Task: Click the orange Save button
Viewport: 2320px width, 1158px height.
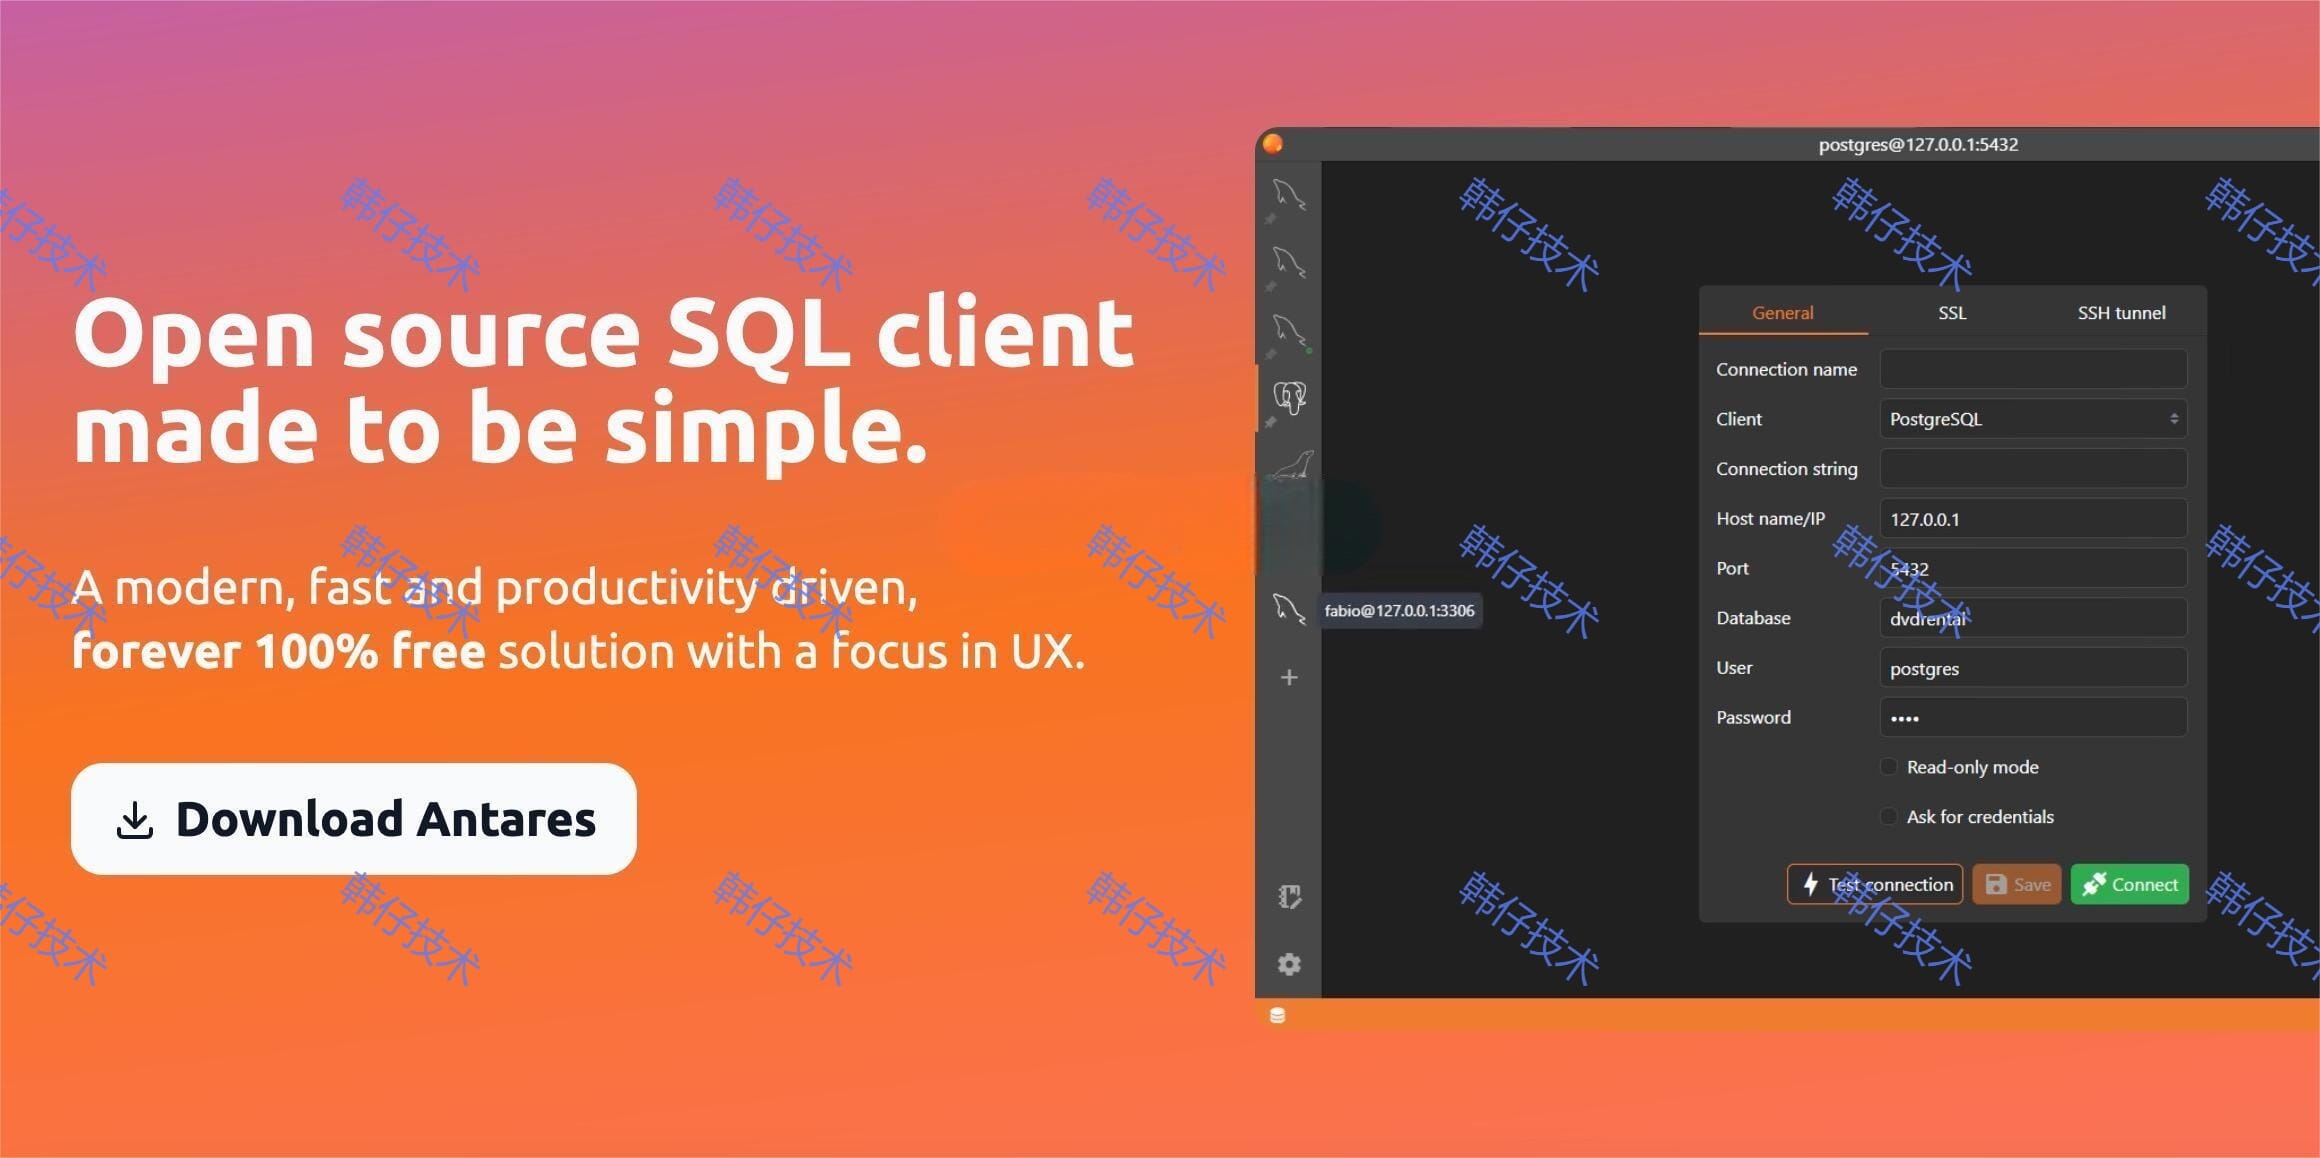Action: click(2017, 884)
